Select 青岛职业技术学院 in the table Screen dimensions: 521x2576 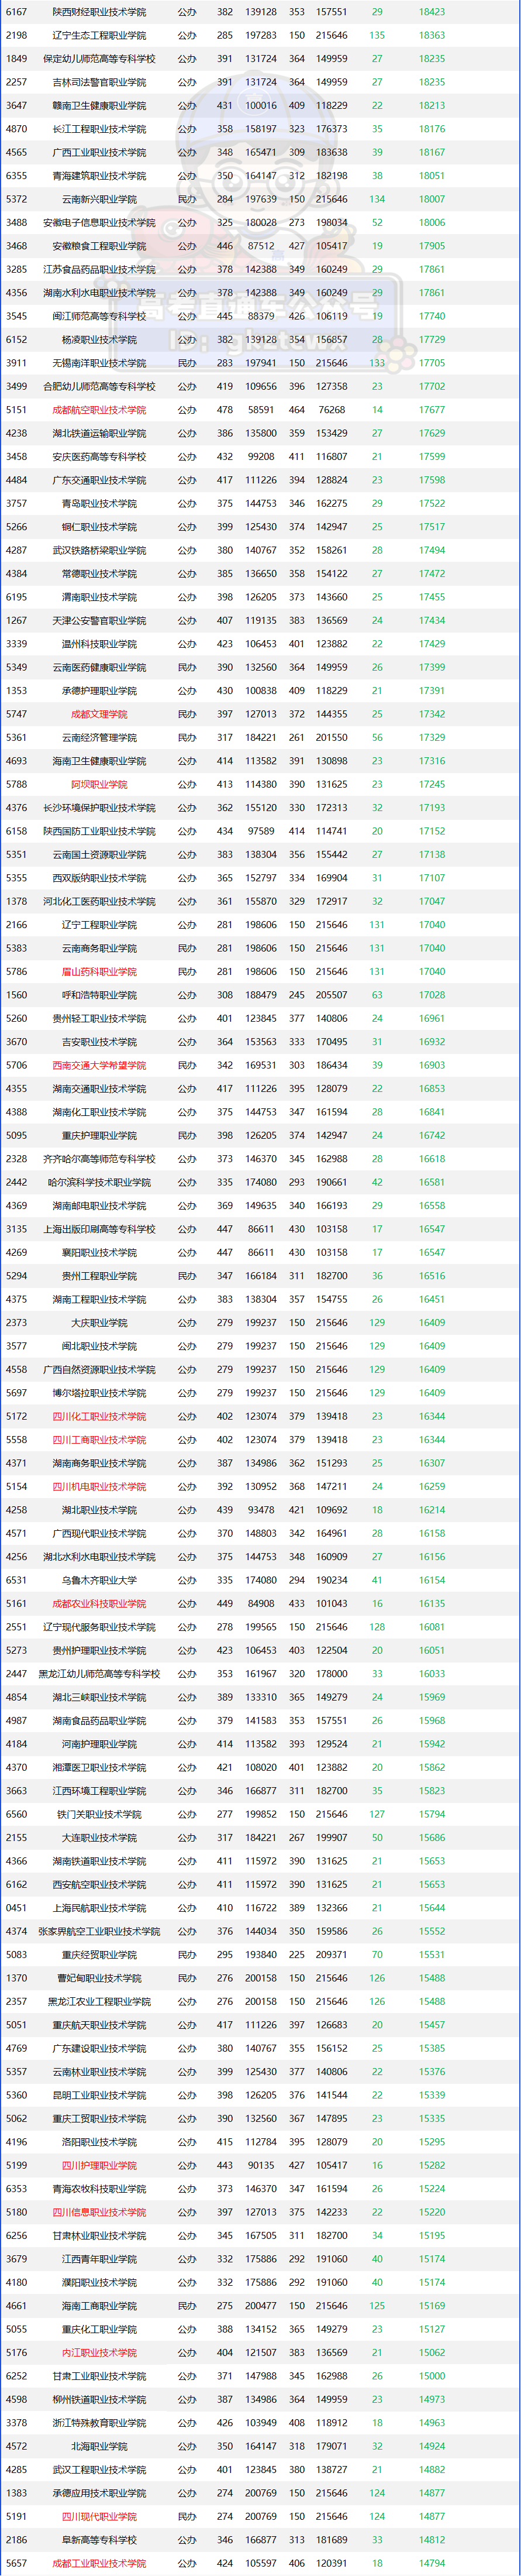(99, 504)
